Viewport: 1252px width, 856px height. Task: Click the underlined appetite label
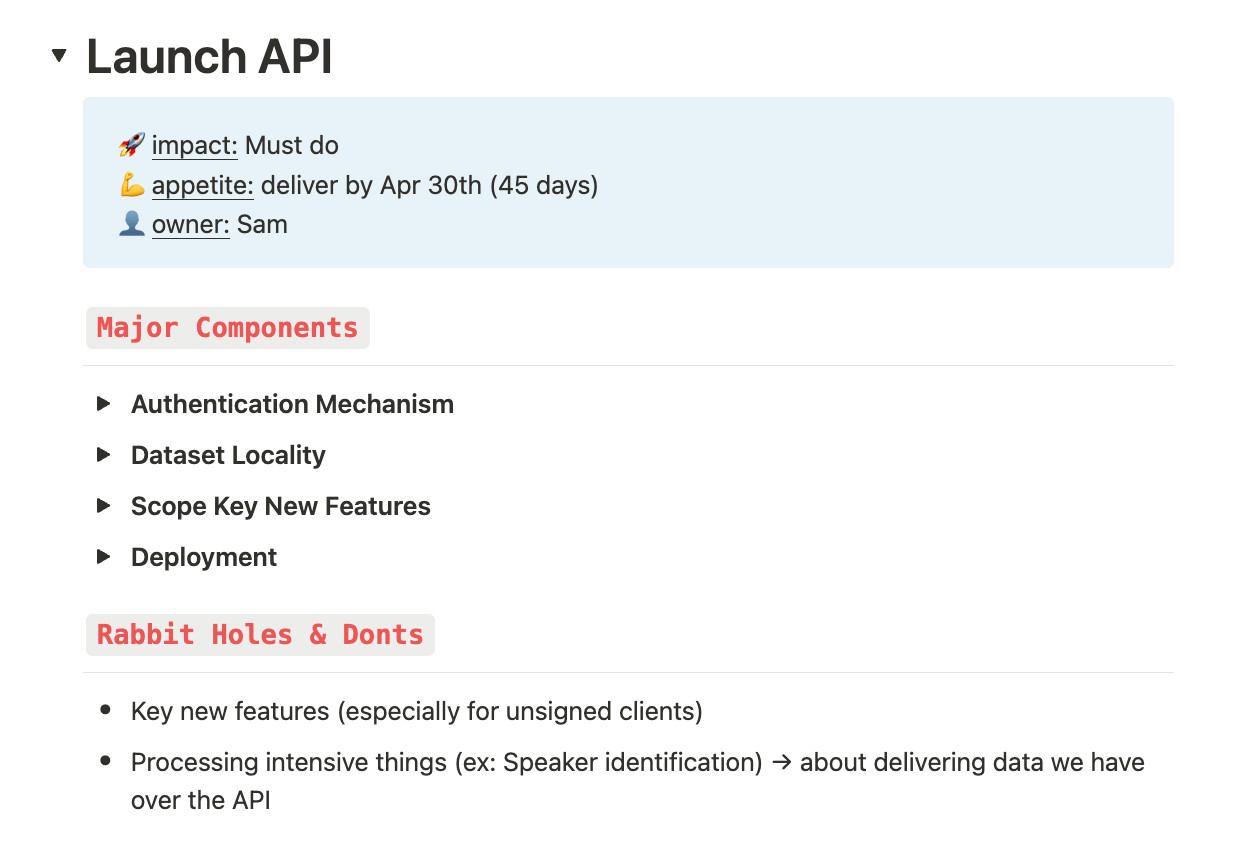coord(203,185)
